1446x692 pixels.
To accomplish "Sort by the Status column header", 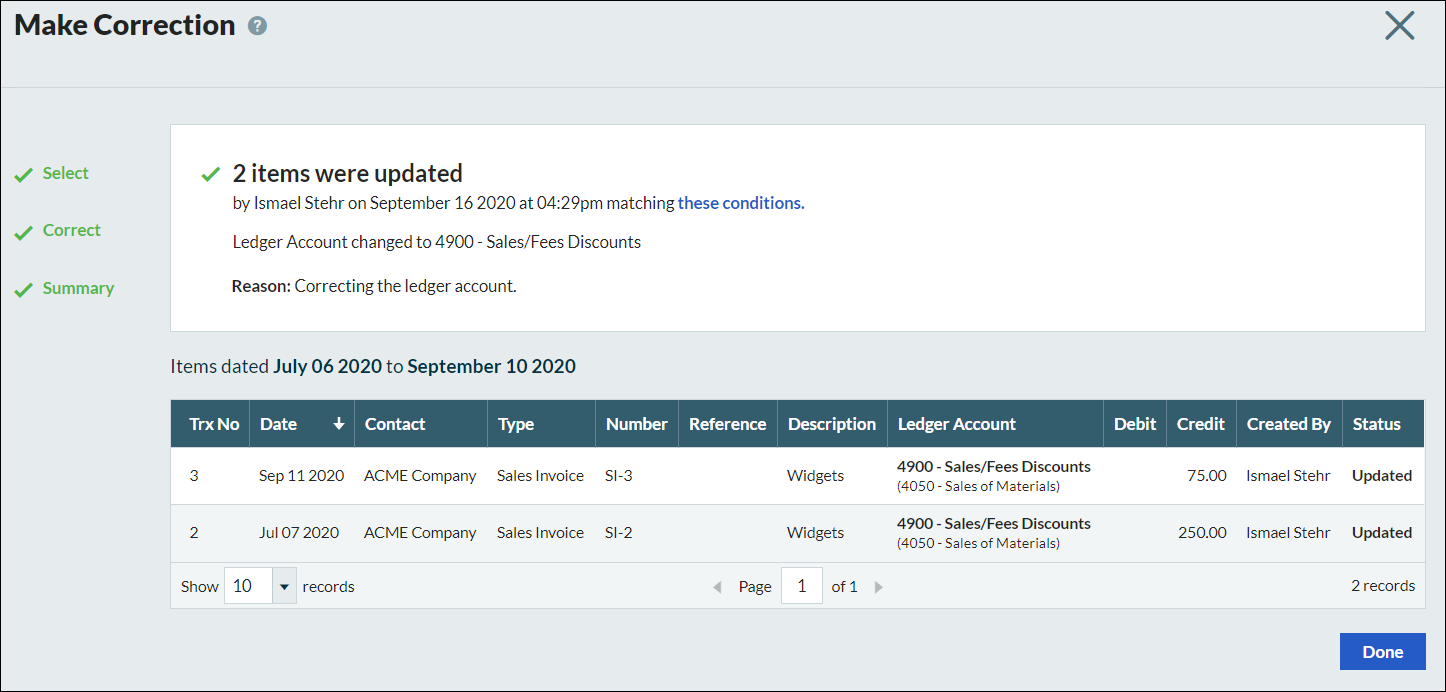I will coord(1376,424).
